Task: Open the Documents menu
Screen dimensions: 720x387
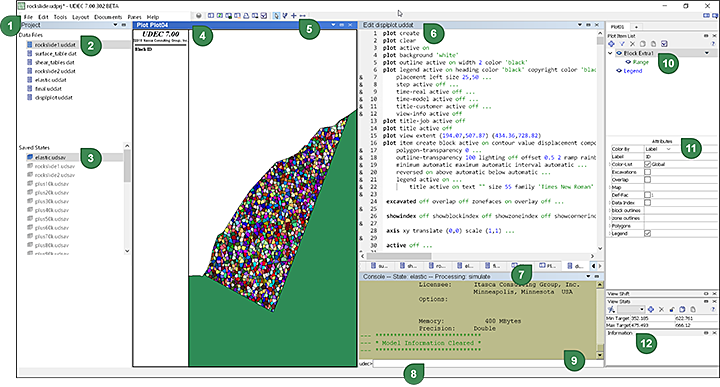Action: [x=108, y=17]
